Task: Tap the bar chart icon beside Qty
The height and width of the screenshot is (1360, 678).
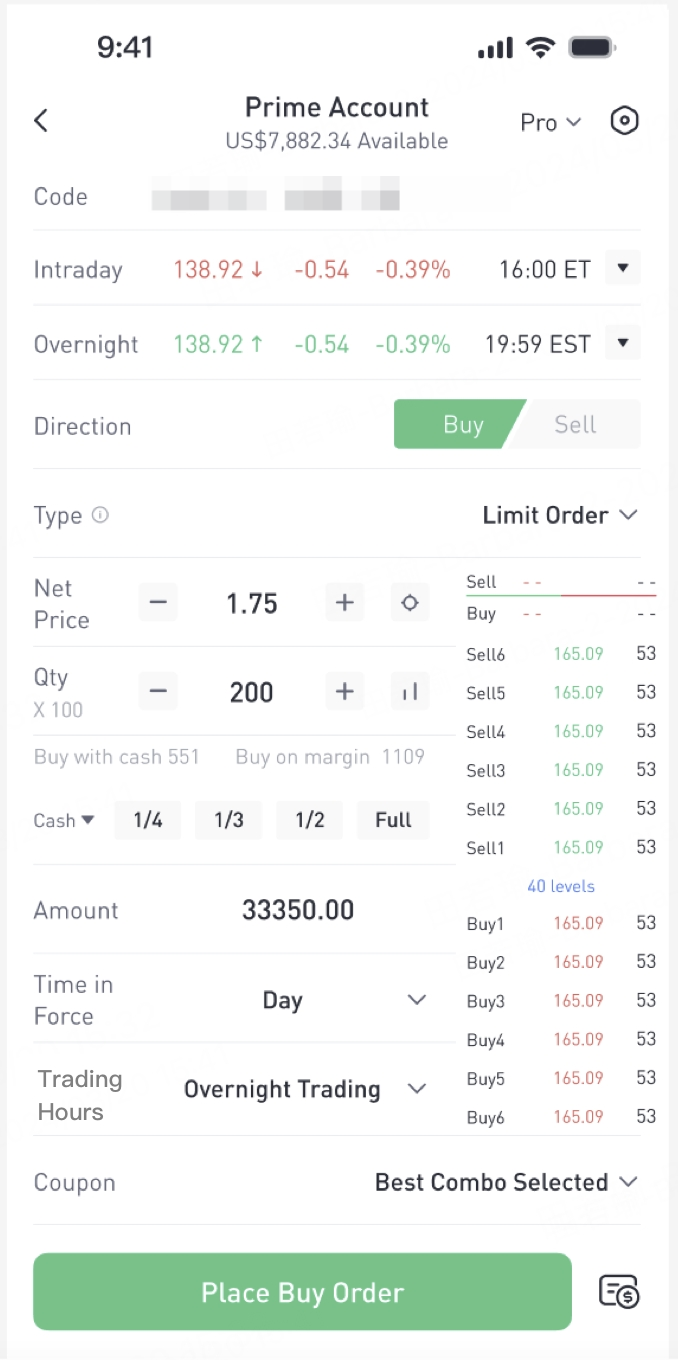Action: [x=409, y=691]
